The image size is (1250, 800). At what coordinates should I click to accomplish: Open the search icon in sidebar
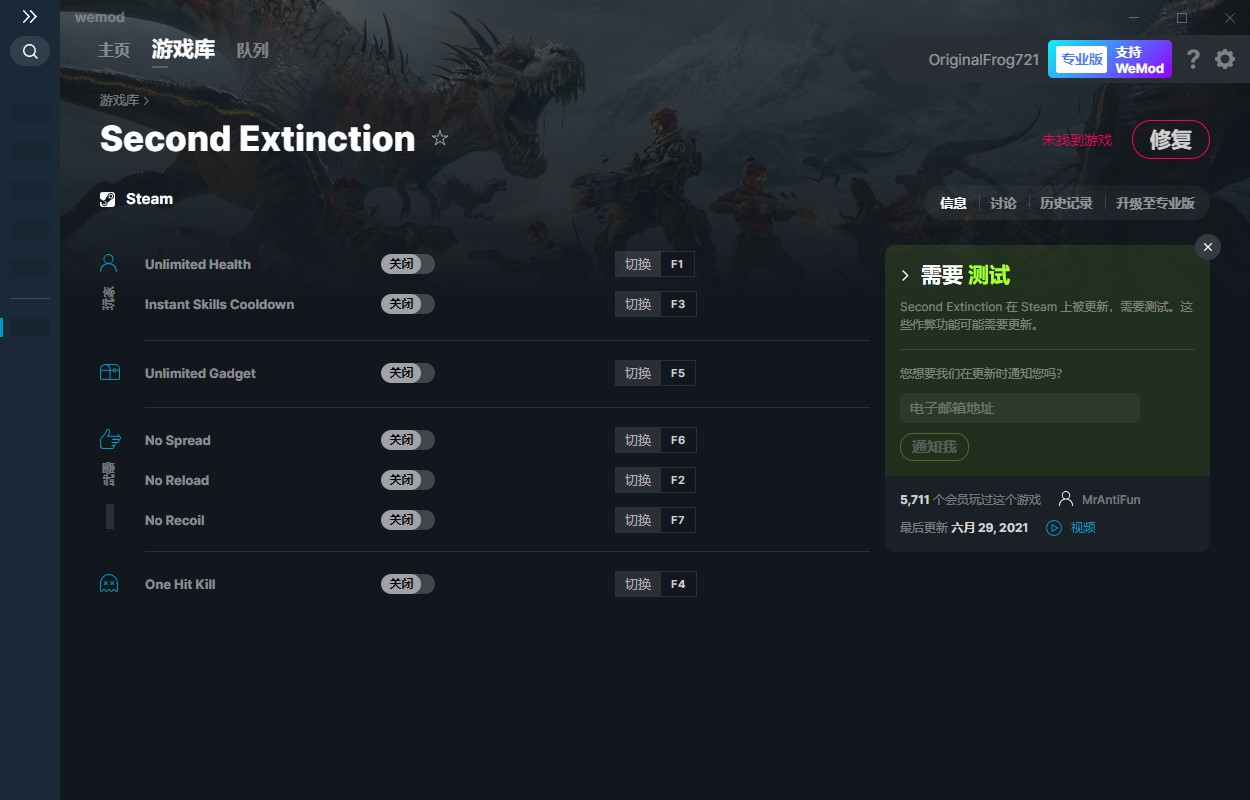(30, 51)
